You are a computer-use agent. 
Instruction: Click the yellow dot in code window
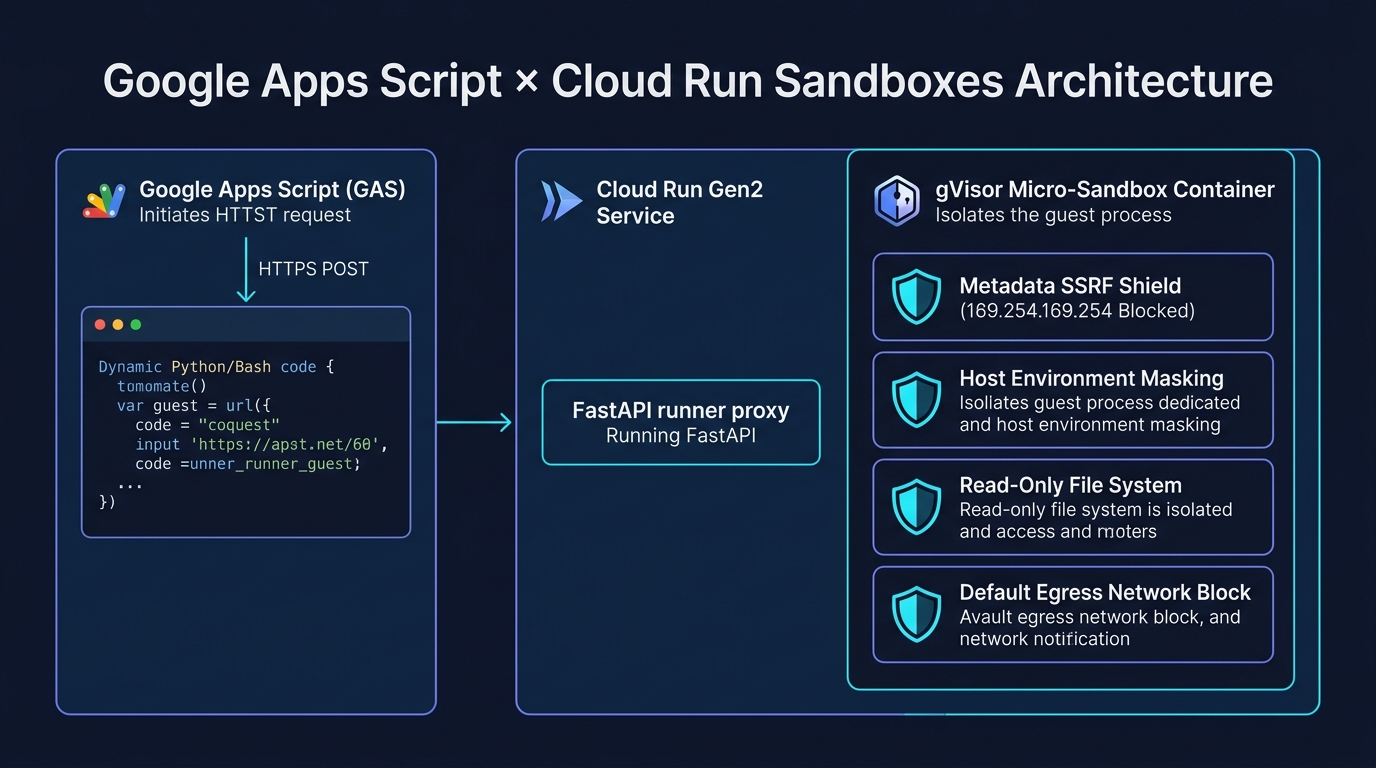[118, 325]
